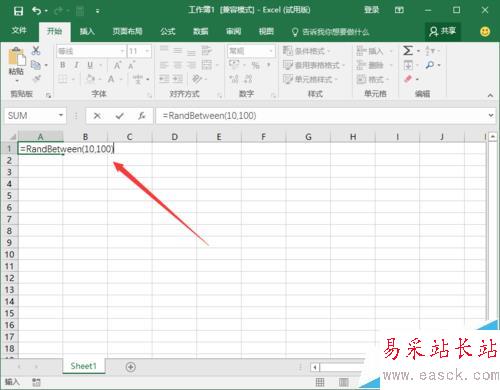
Task: Select the Sheet1 worksheet tab
Action: [83, 366]
